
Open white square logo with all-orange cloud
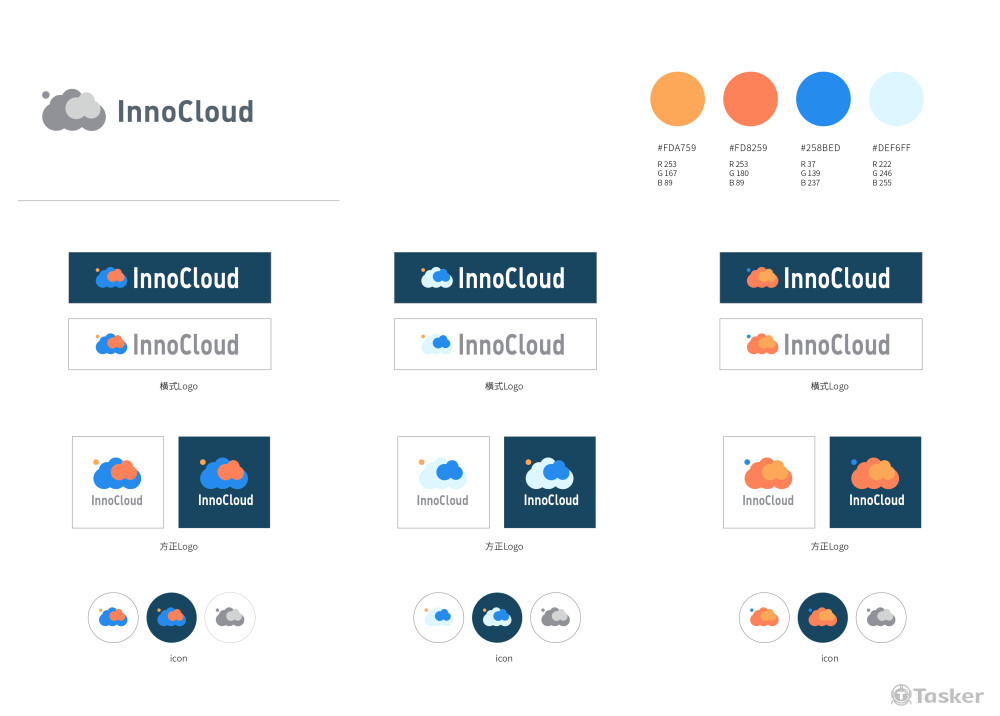[769, 482]
